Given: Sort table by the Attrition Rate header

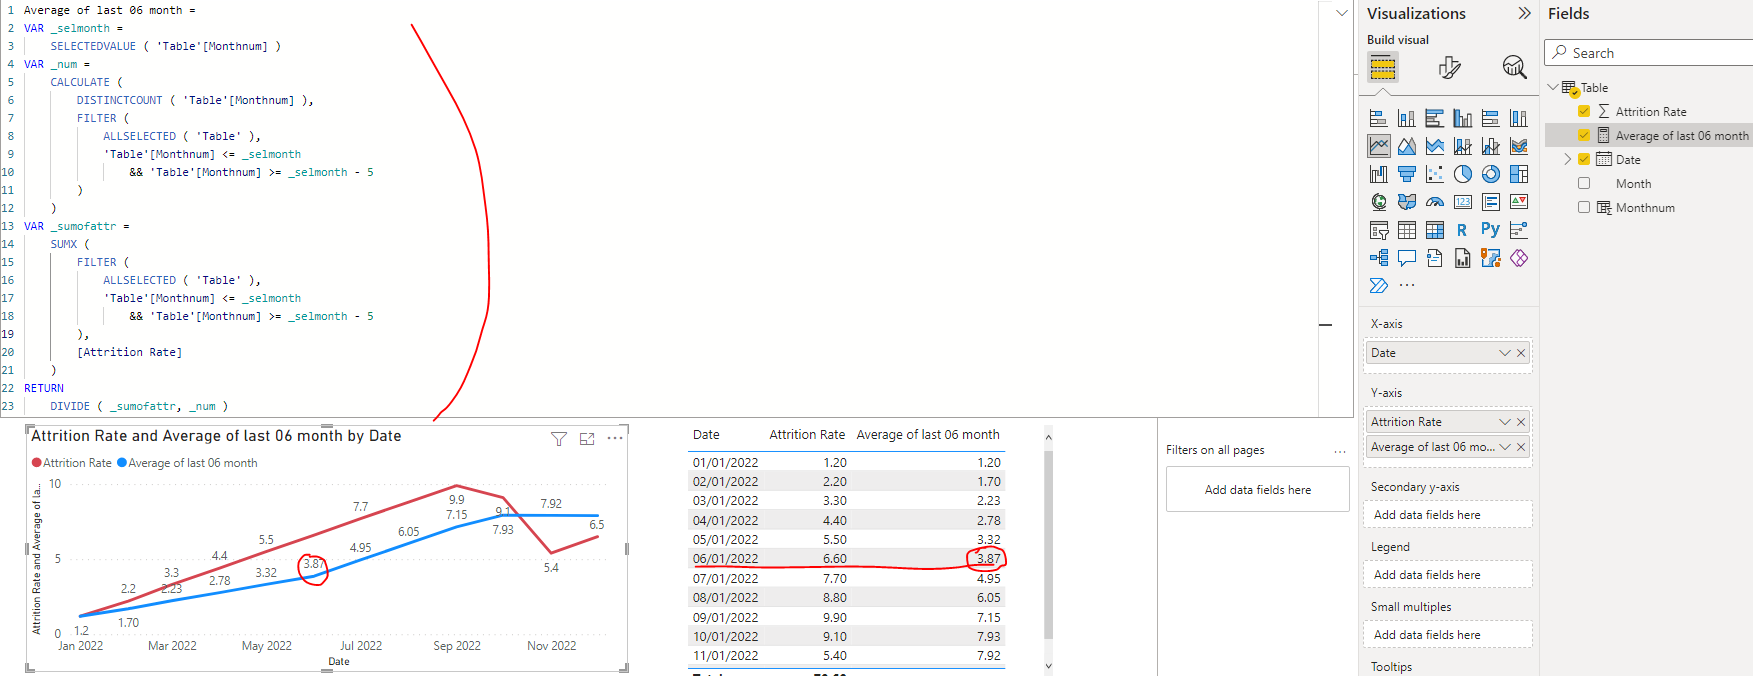Looking at the screenshot, I should (807, 435).
